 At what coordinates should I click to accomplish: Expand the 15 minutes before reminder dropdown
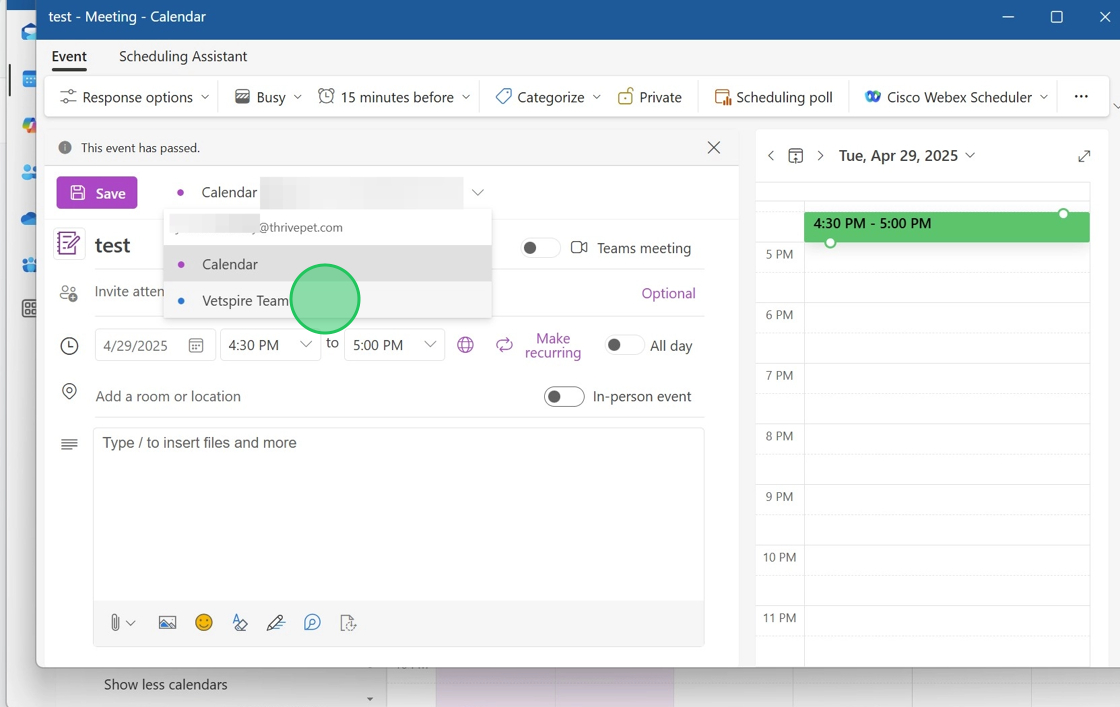pyautogui.click(x=466, y=97)
